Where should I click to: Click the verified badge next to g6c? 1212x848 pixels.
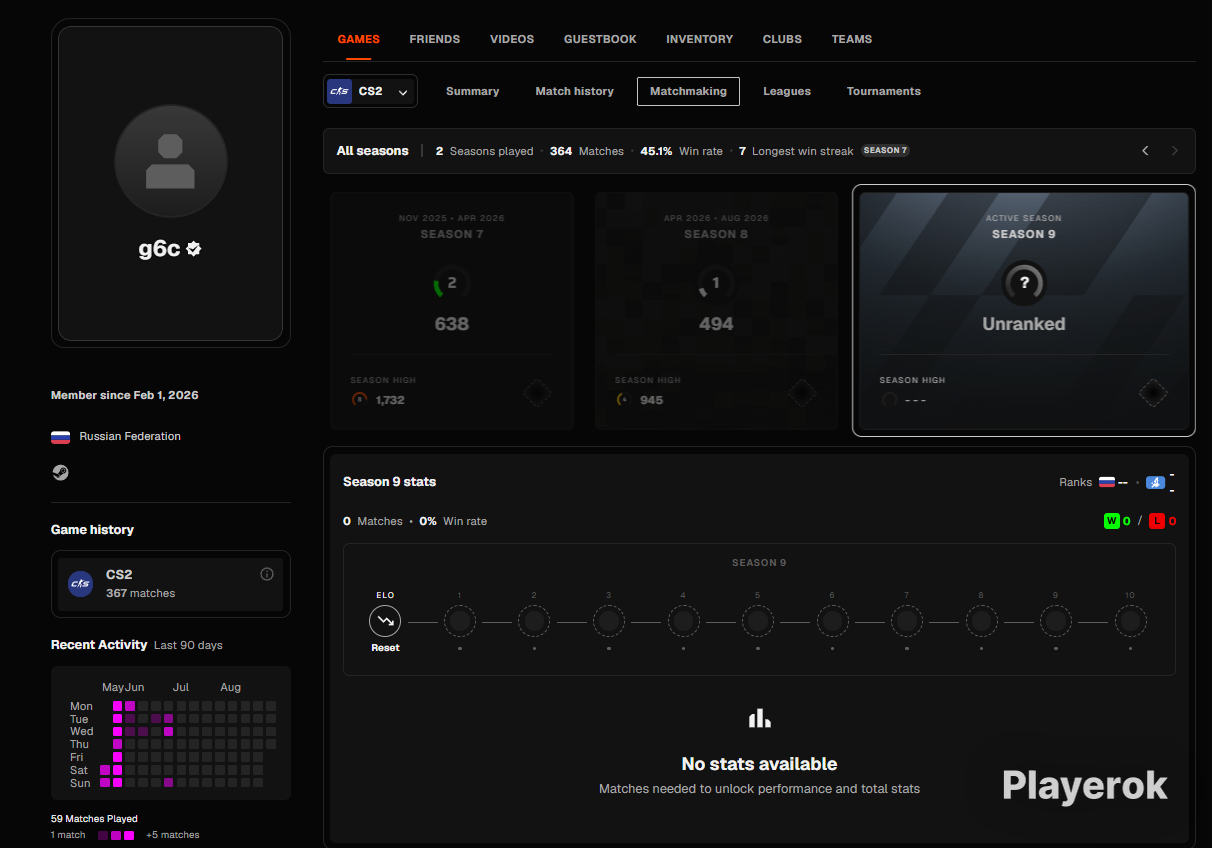[194, 249]
